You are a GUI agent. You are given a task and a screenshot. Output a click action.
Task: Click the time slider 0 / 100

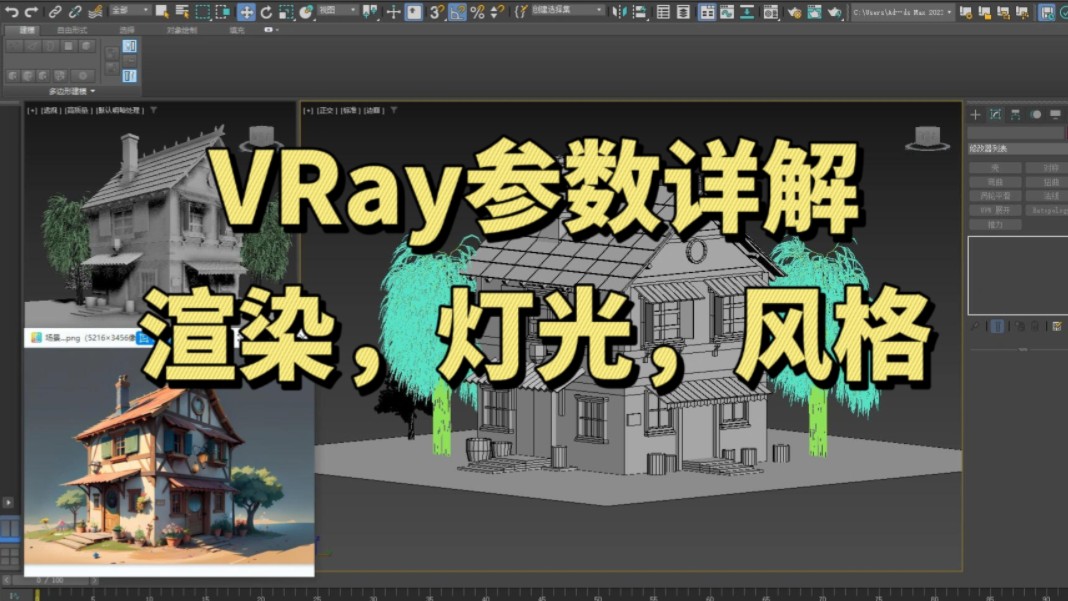point(50,581)
